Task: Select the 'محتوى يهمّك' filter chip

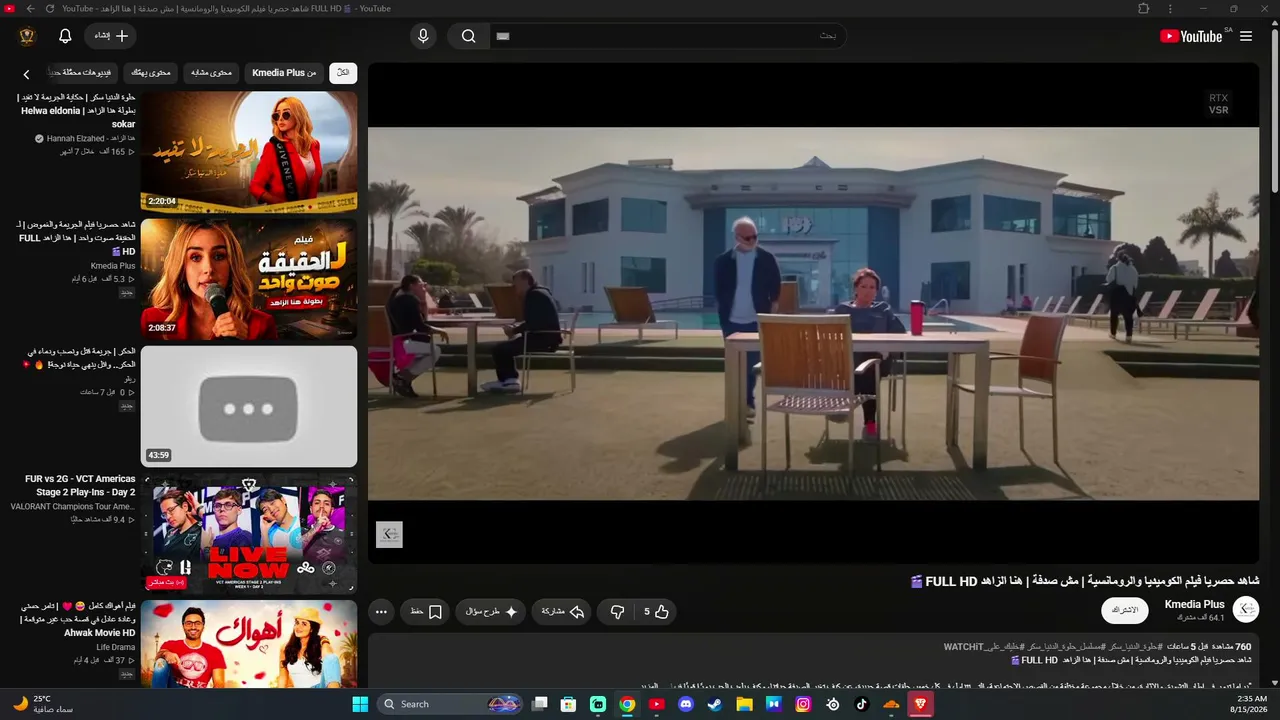Action: pyautogui.click(x=151, y=73)
